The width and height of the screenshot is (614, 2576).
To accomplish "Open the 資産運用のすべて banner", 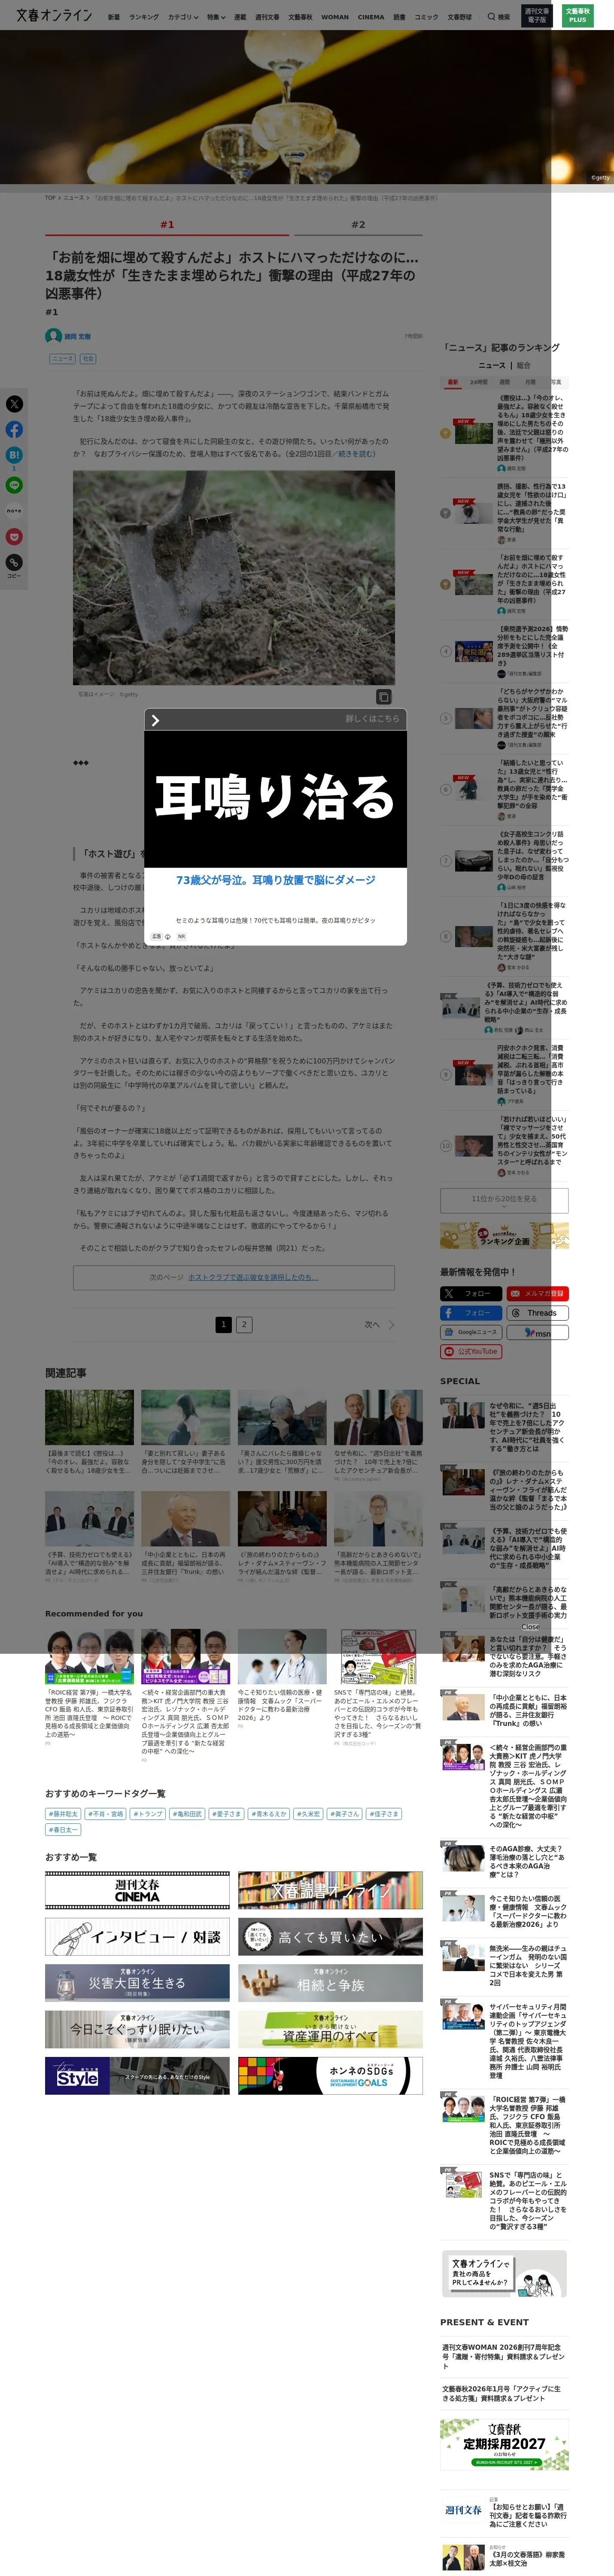I will tap(330, 2029).
